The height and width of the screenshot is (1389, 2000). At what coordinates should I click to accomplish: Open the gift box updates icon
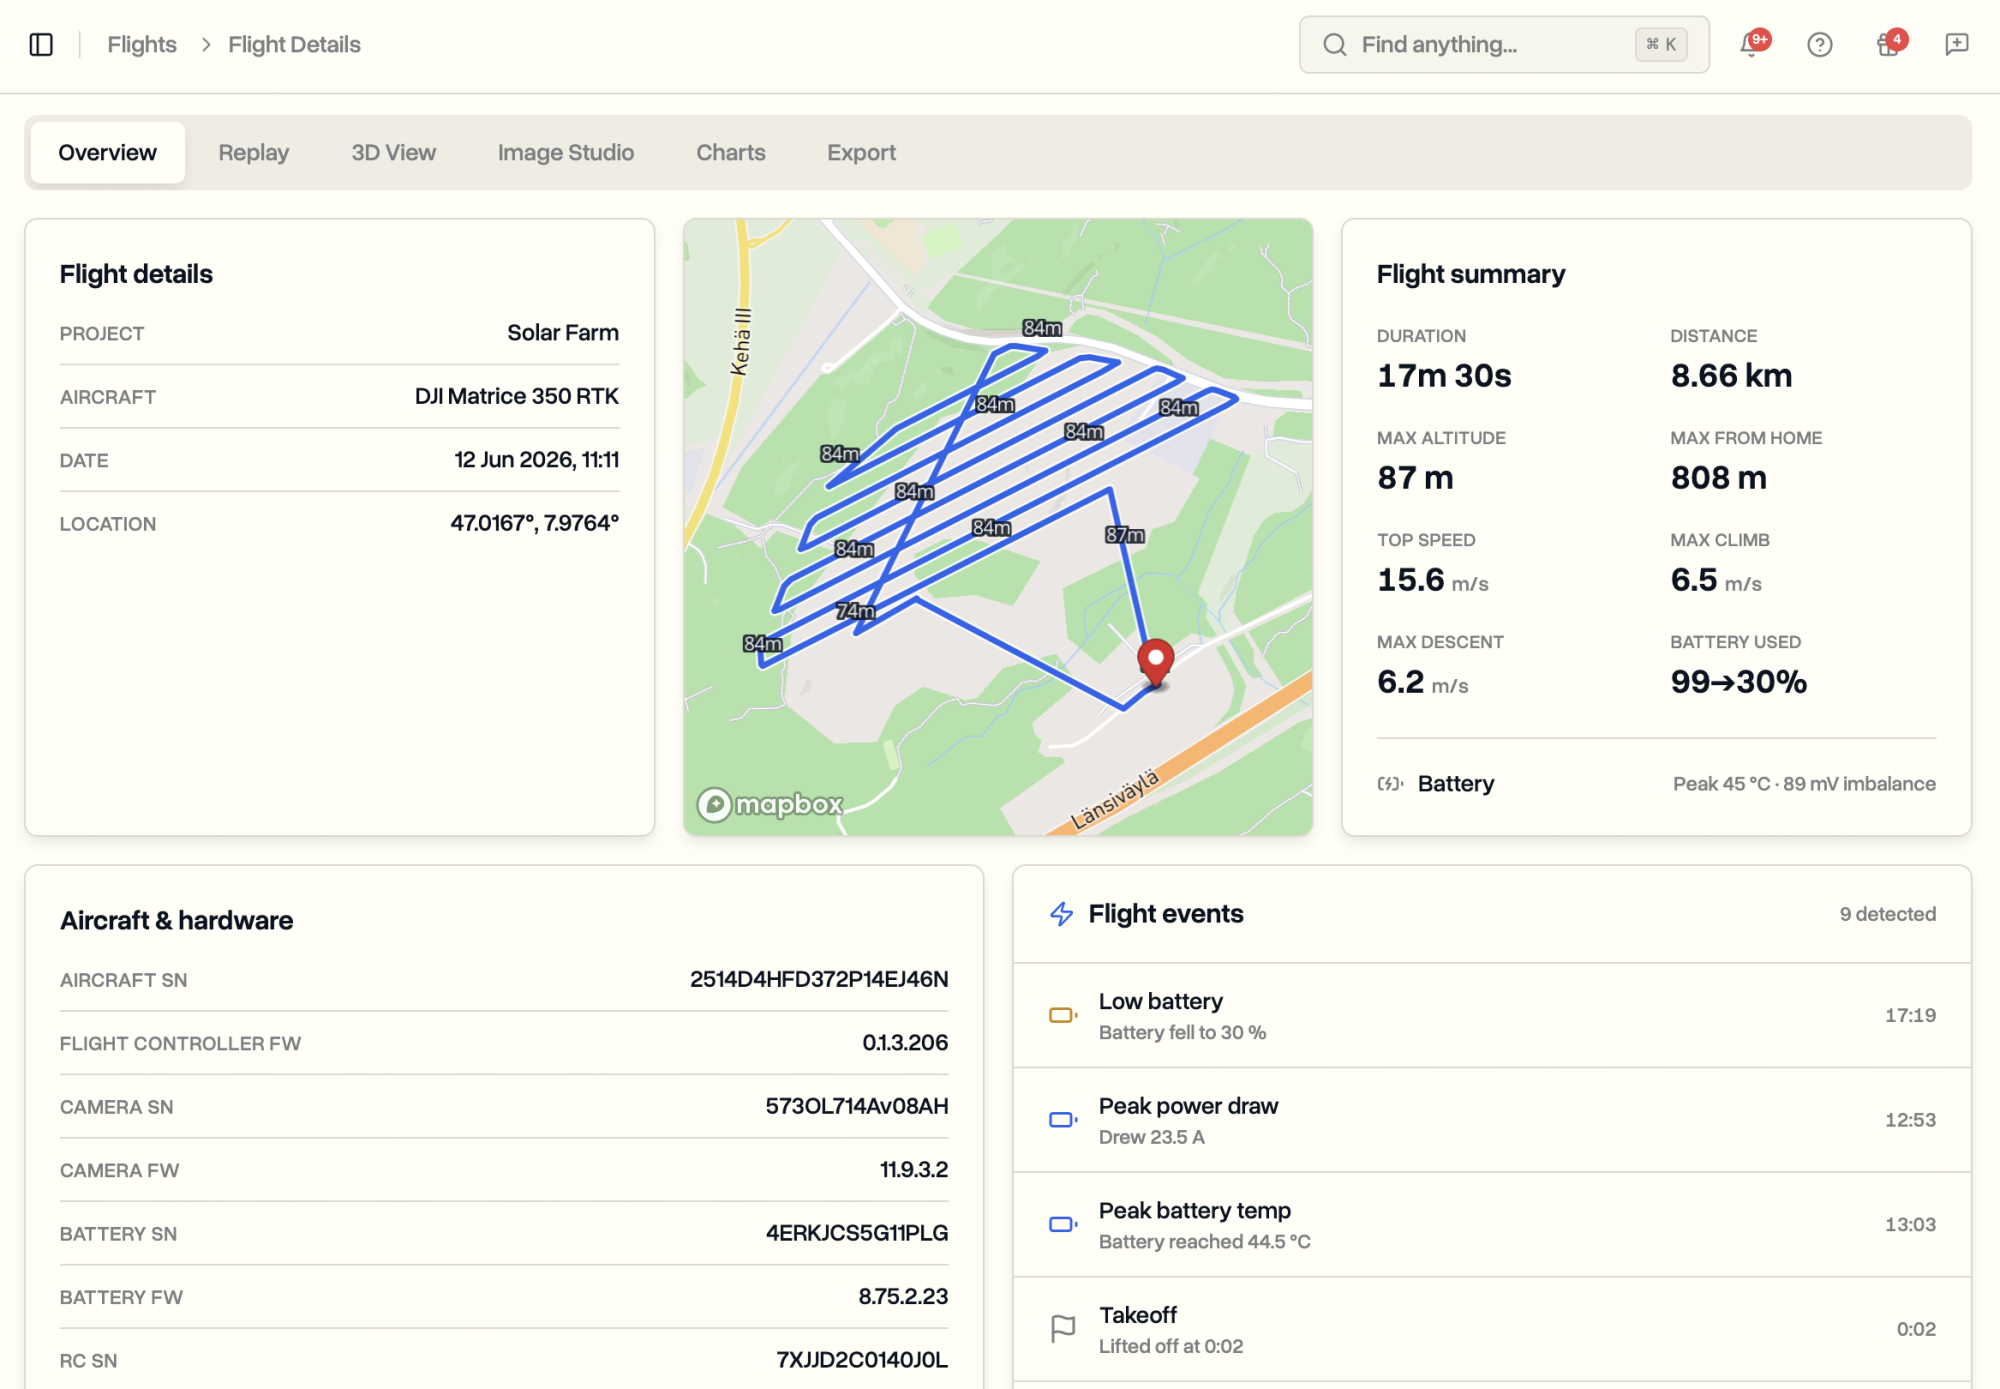tap(1889, 44)
